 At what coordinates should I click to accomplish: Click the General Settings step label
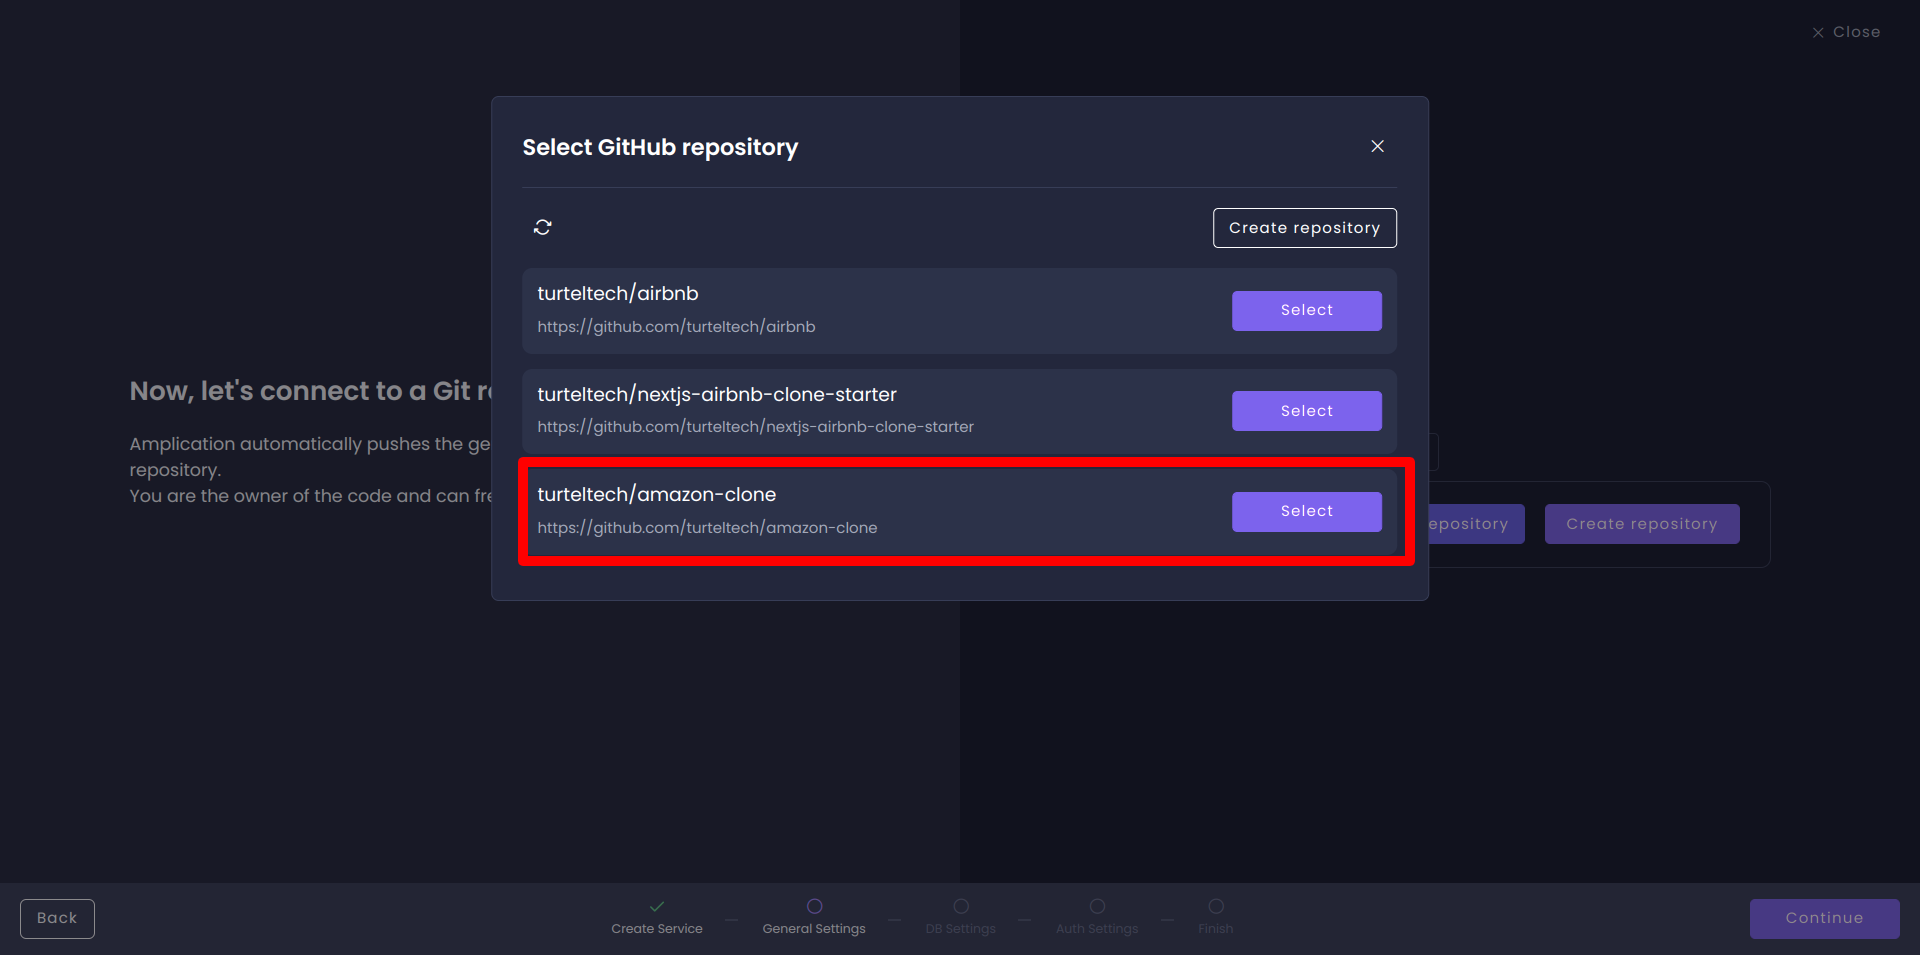(813, 928)
